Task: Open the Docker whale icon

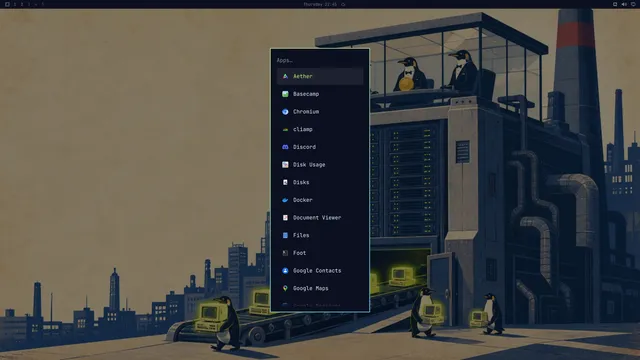Action: coord(285,200)
